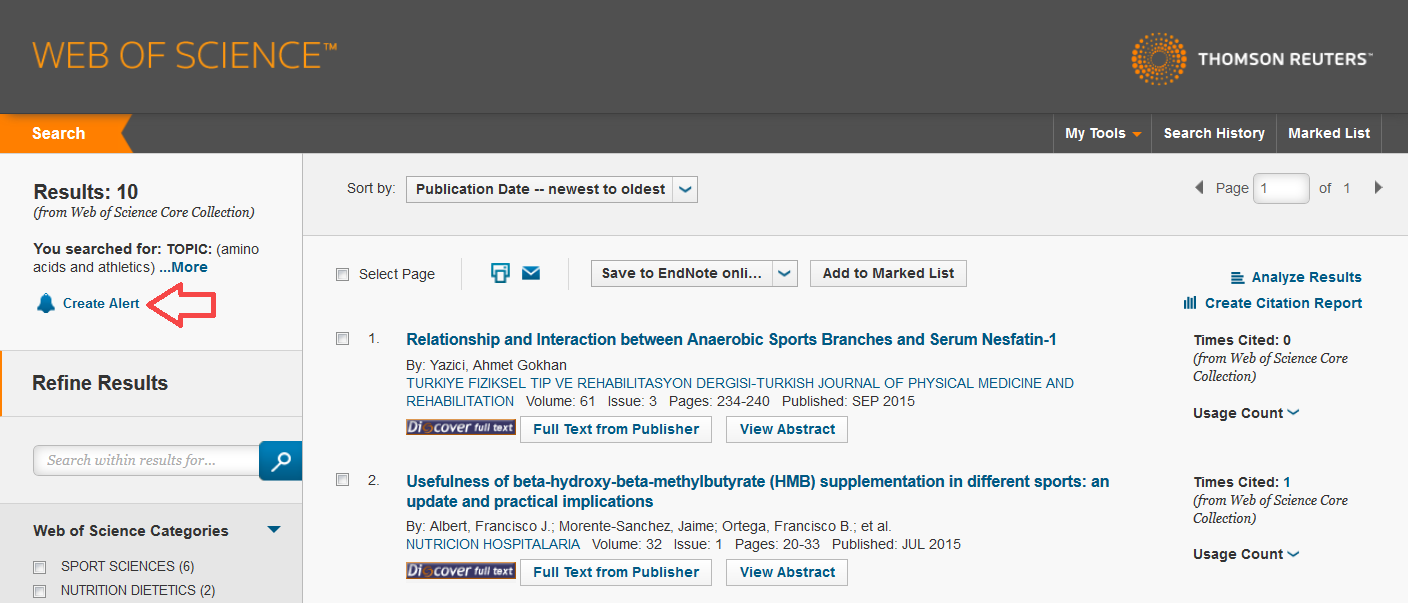Viewport: 1408px width, 603px height.
Task: Click Times Cited count 1 for result 2
Action: tap(1287, 482)
